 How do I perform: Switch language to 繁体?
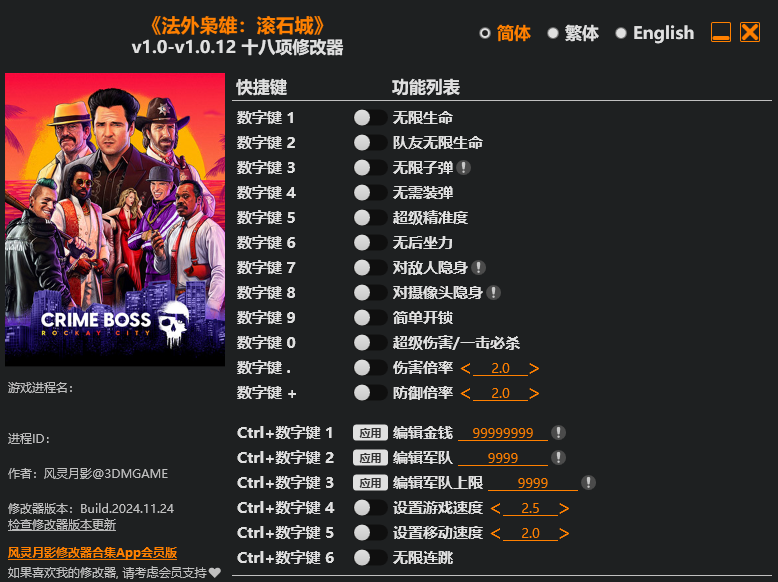[x=573, y=33]
